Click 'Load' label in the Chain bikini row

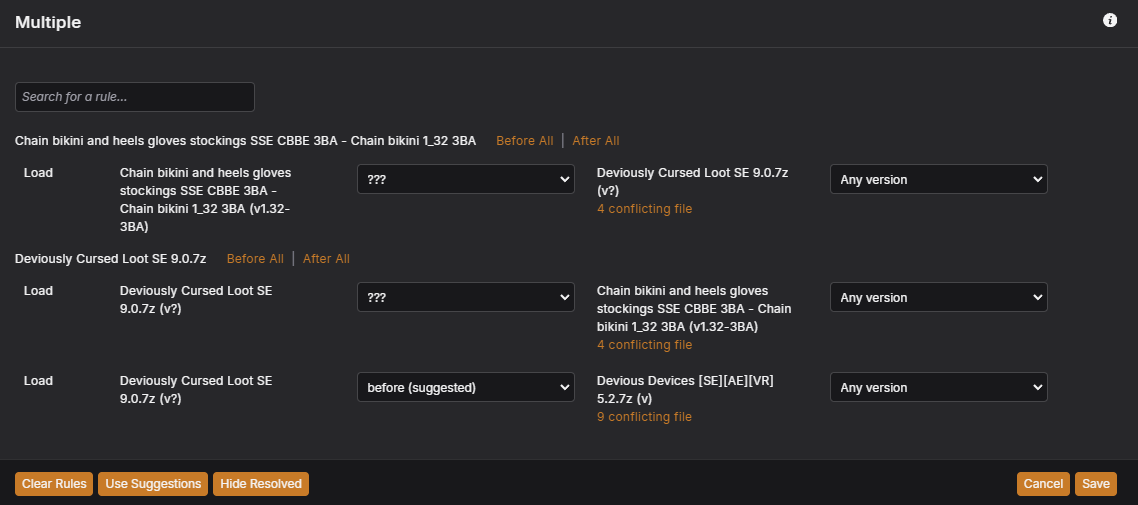click(38, 173)
